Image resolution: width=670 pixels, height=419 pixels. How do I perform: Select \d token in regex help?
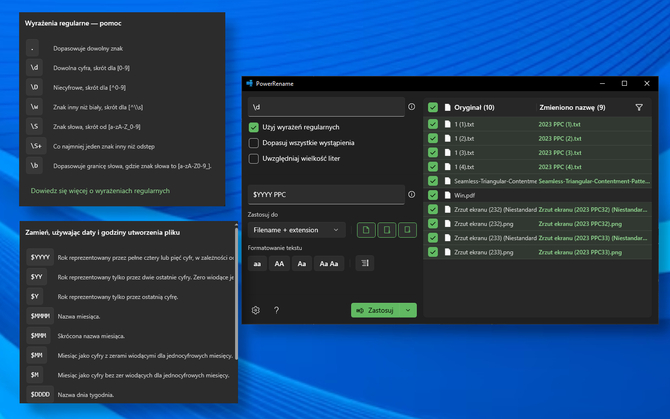click(x=34, y=67)
